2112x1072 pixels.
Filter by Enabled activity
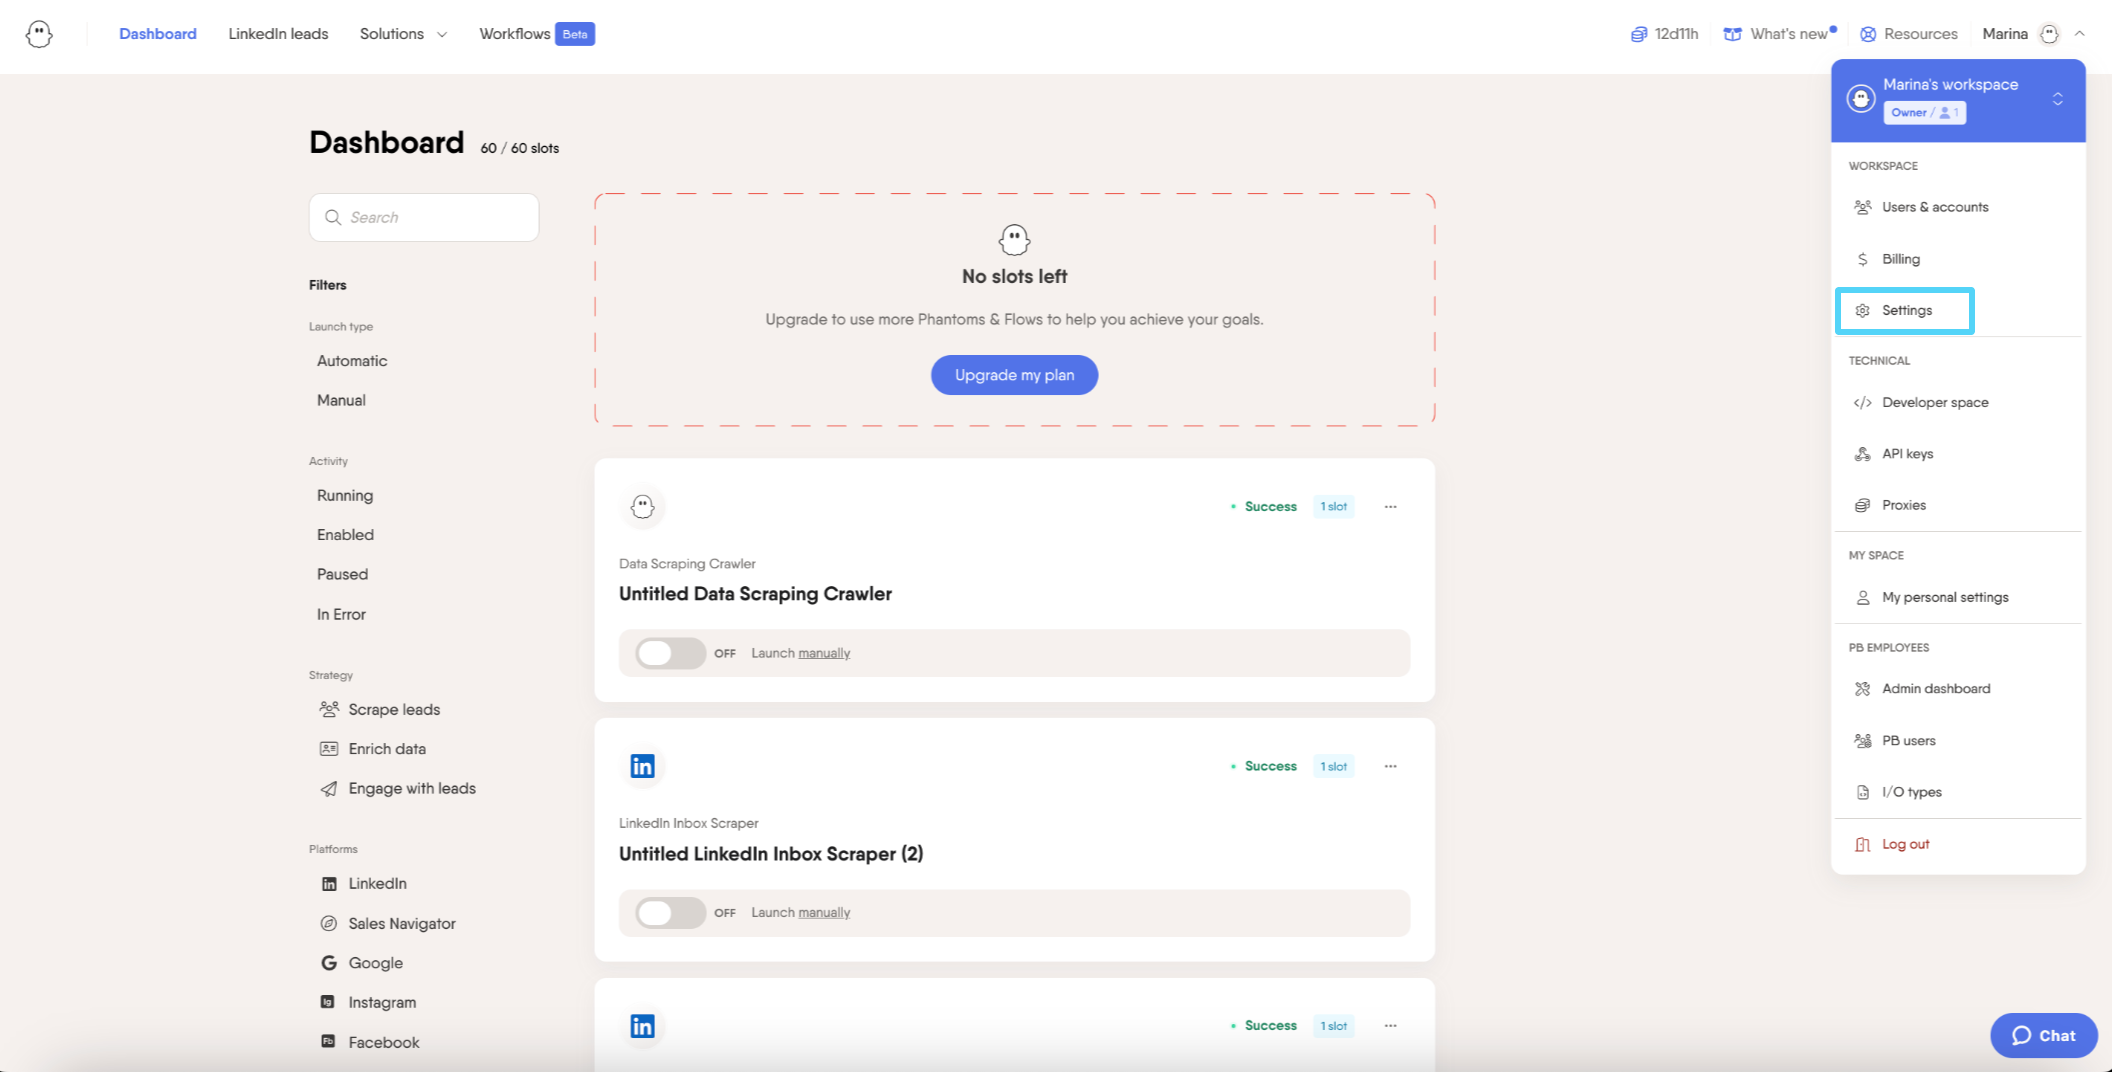pyautogui.click(x=345, y=535)
